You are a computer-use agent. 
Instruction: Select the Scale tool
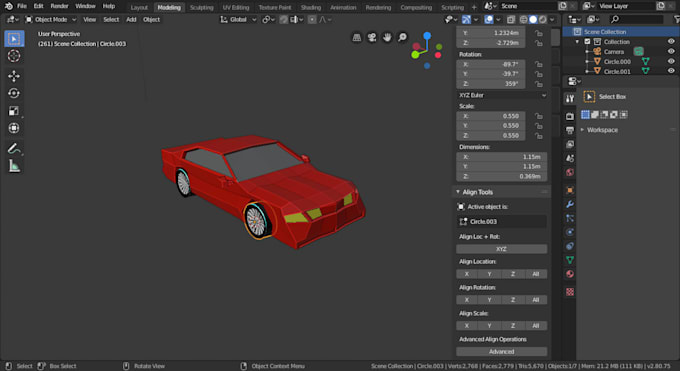click(x=14, y=111)
